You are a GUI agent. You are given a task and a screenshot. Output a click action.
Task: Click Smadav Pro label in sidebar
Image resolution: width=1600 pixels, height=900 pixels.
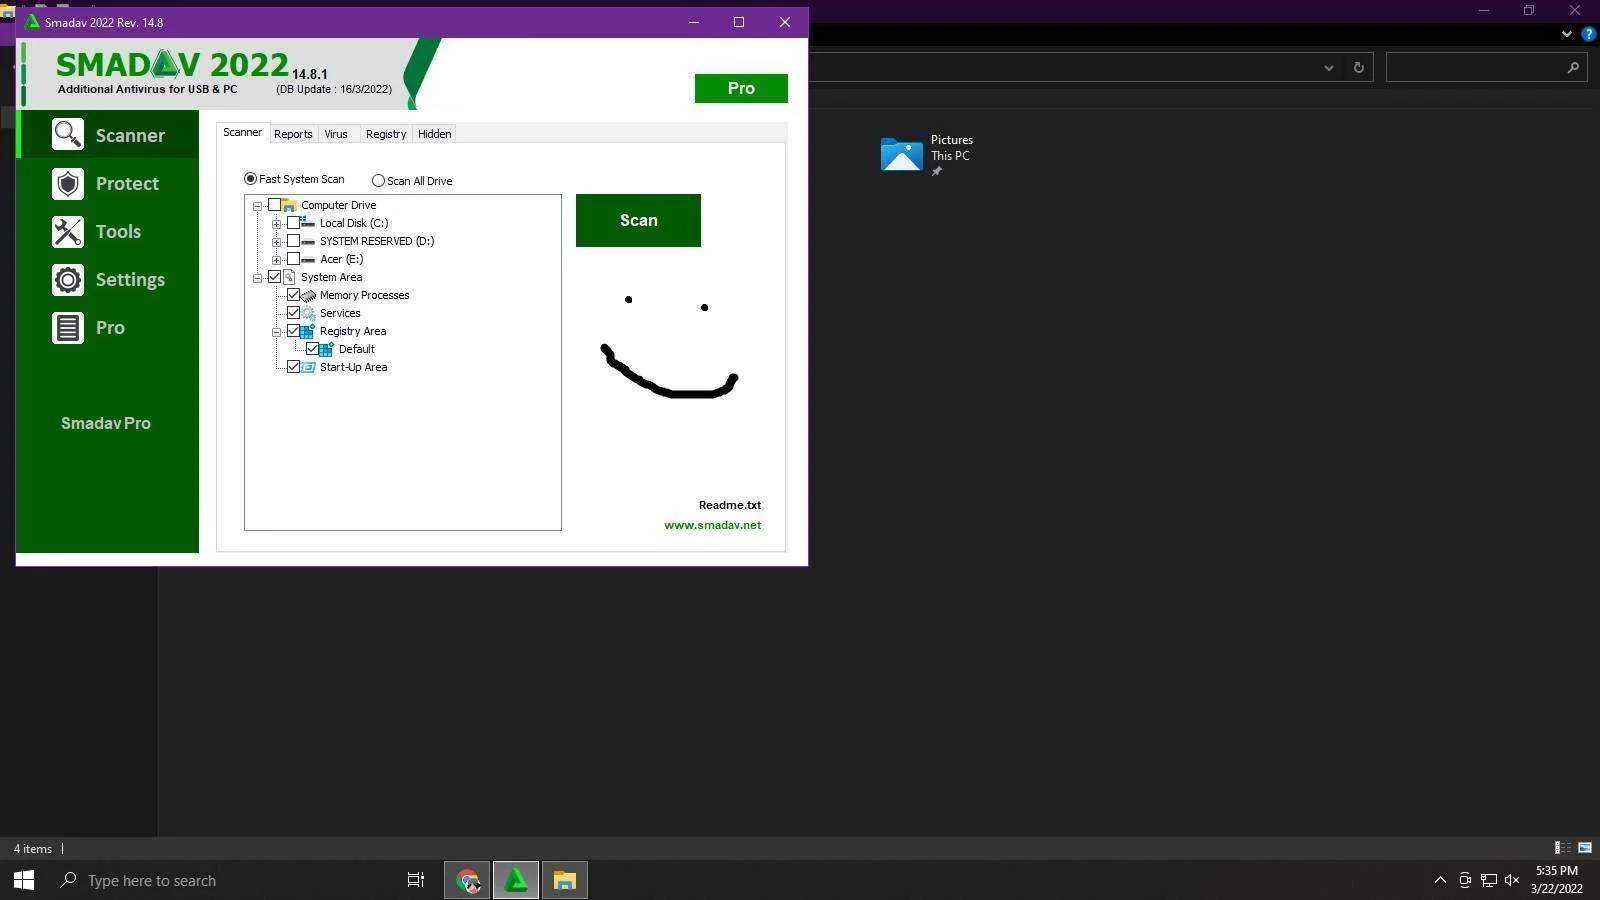[x=106, y=423]
